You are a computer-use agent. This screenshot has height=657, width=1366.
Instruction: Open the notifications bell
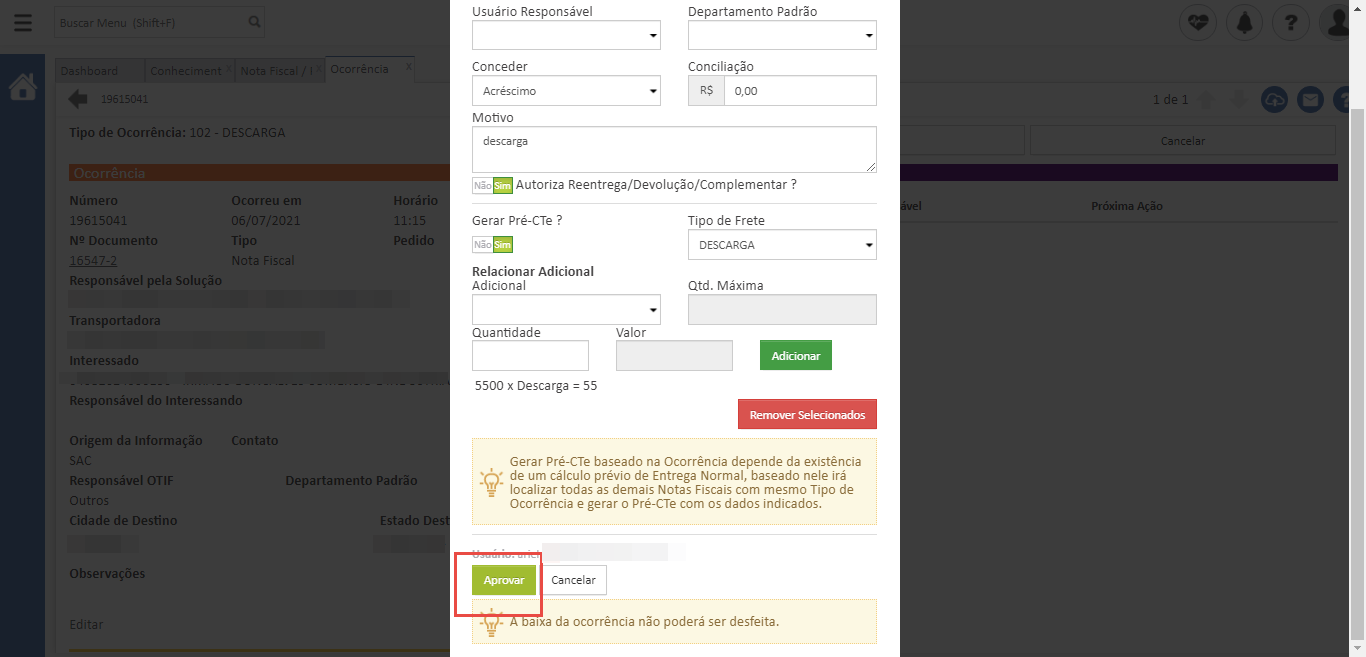[x=1244, y=22]
